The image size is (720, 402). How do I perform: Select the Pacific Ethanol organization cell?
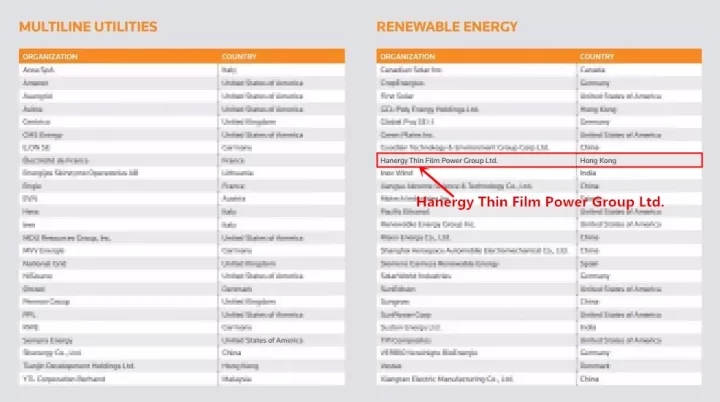pyautogui.click(x=476, y=212)
